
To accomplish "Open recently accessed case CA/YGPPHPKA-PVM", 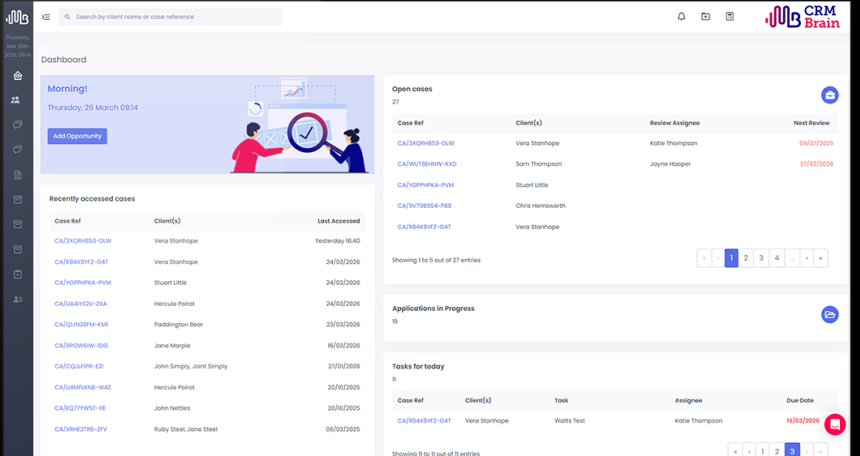I will 83,283.
